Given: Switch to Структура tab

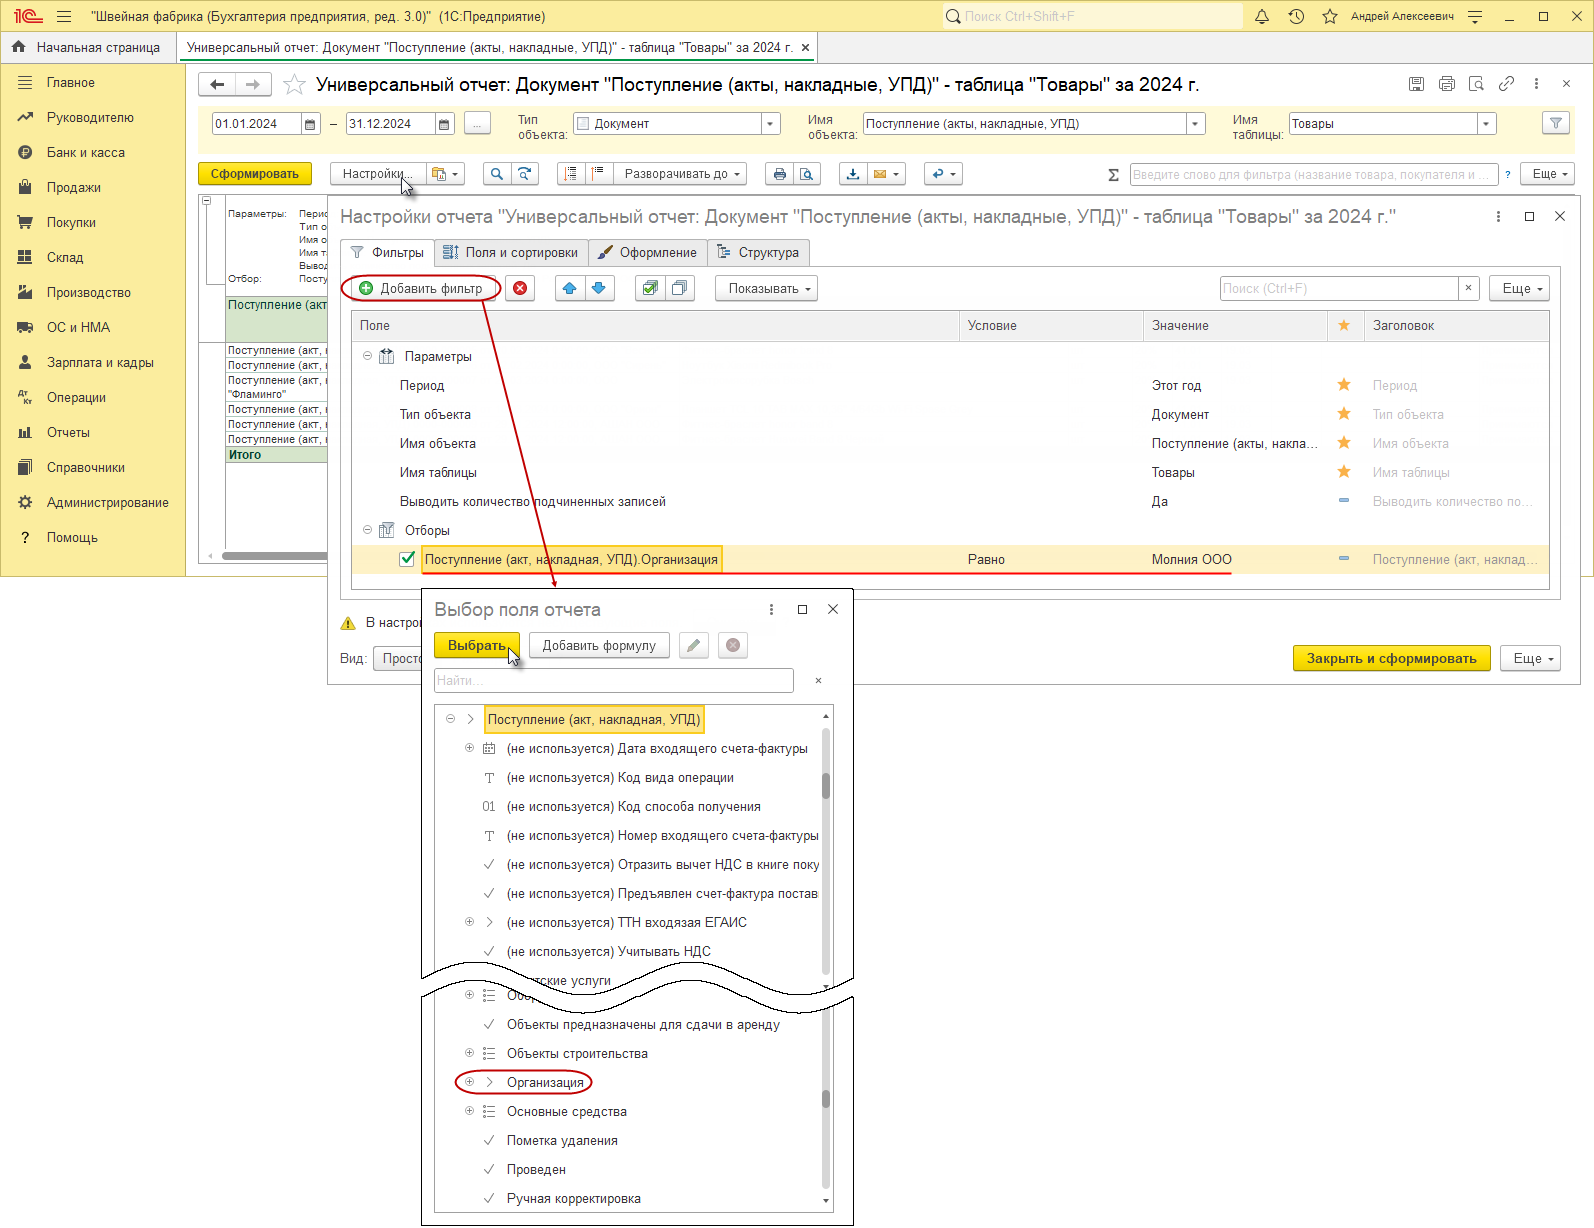Looking at the screenshot, I should [758, 253].
